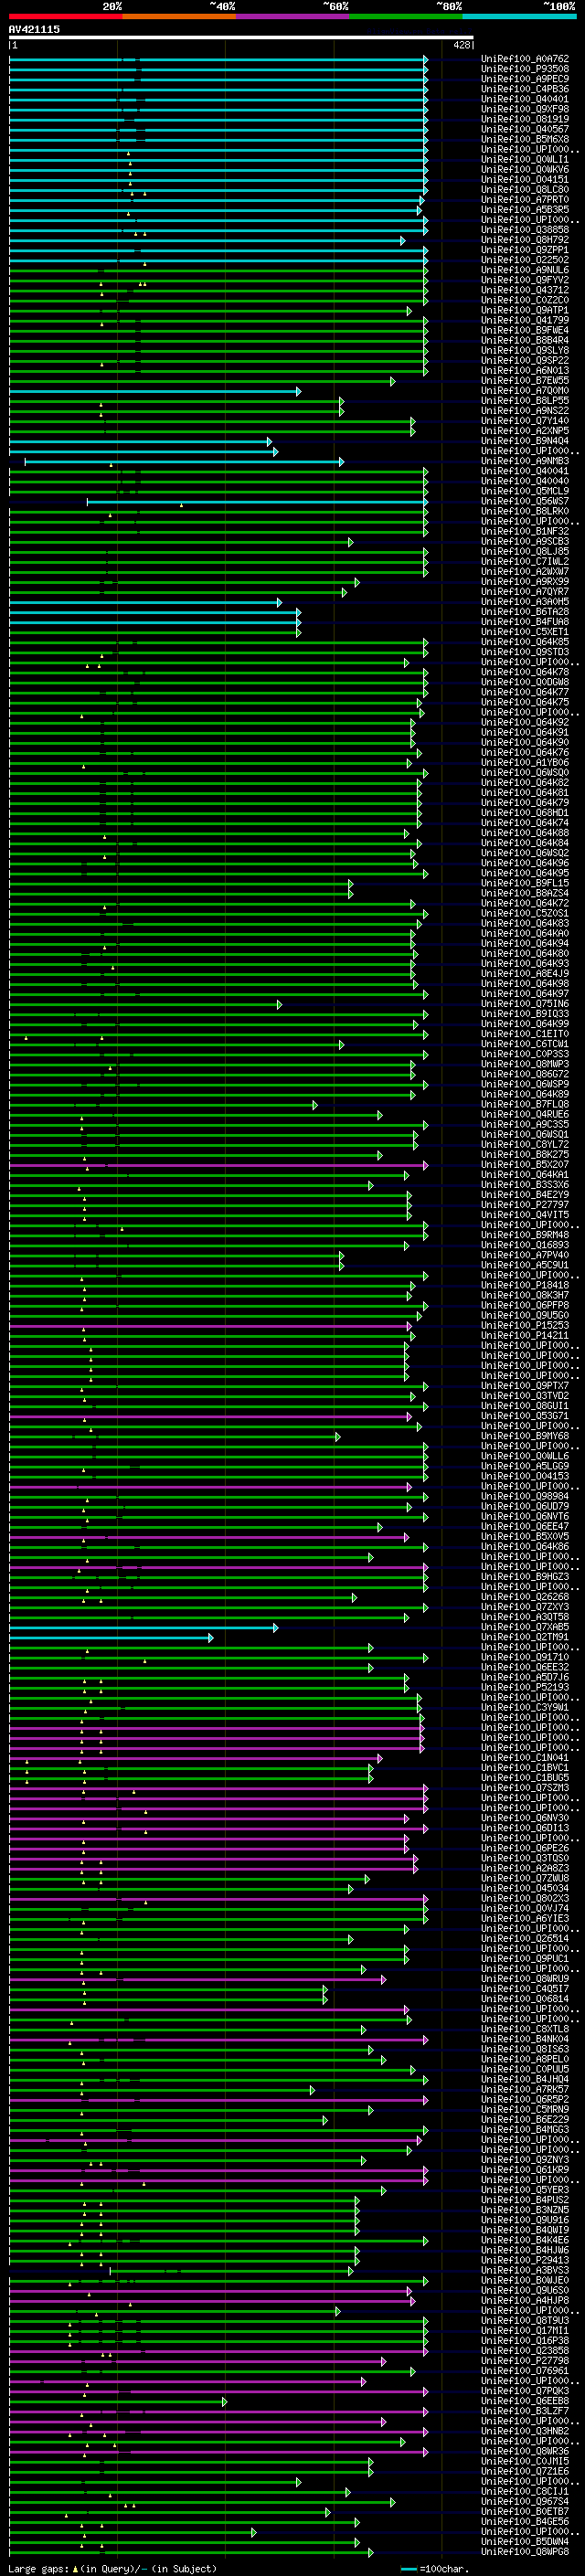Select the UniRef100_Q56WS7 label

[x=525, y=501]
